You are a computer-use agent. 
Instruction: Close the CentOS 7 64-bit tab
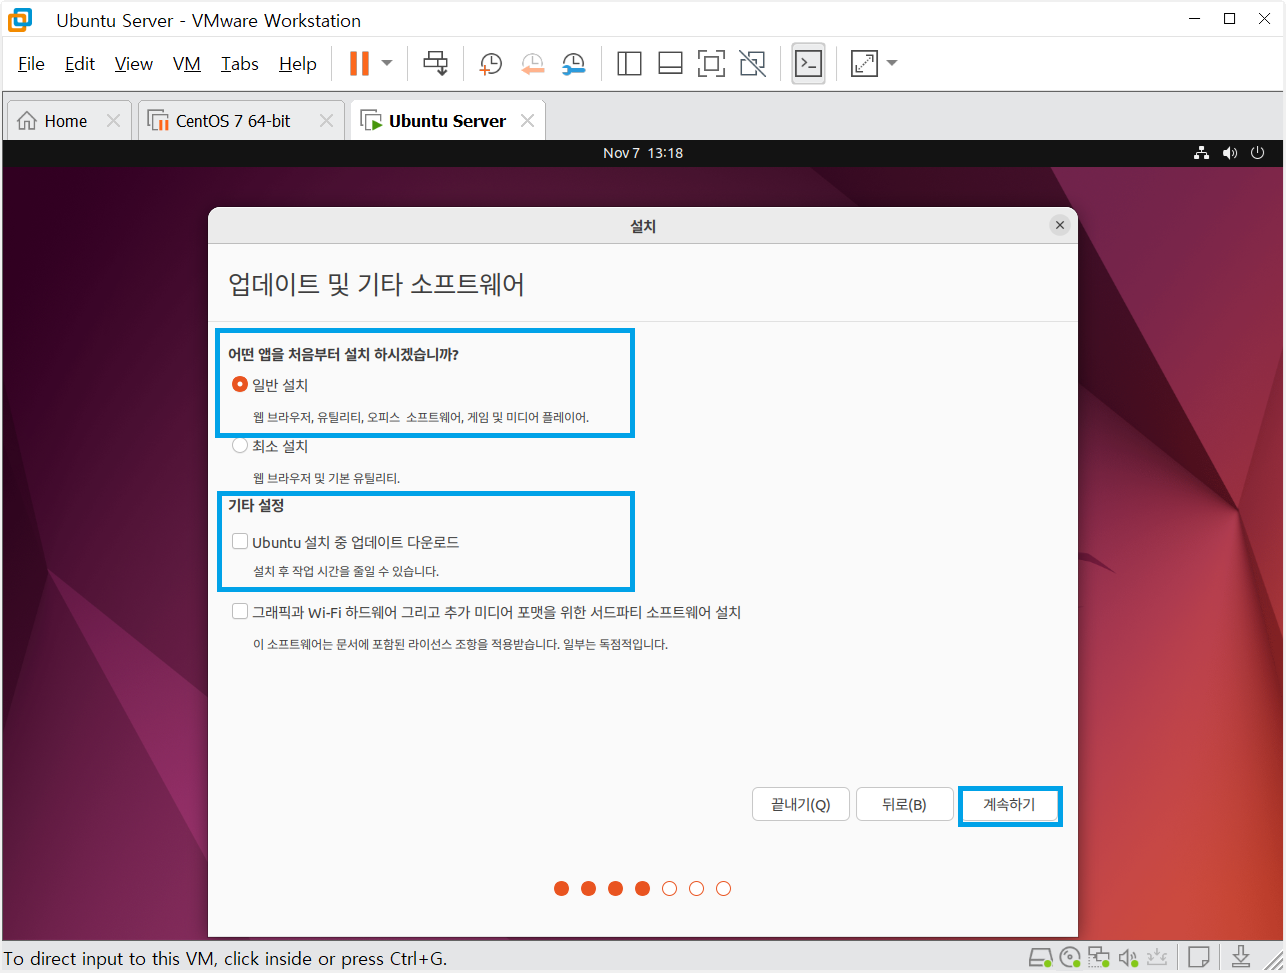pyautogui.click(x=326, y=121)
